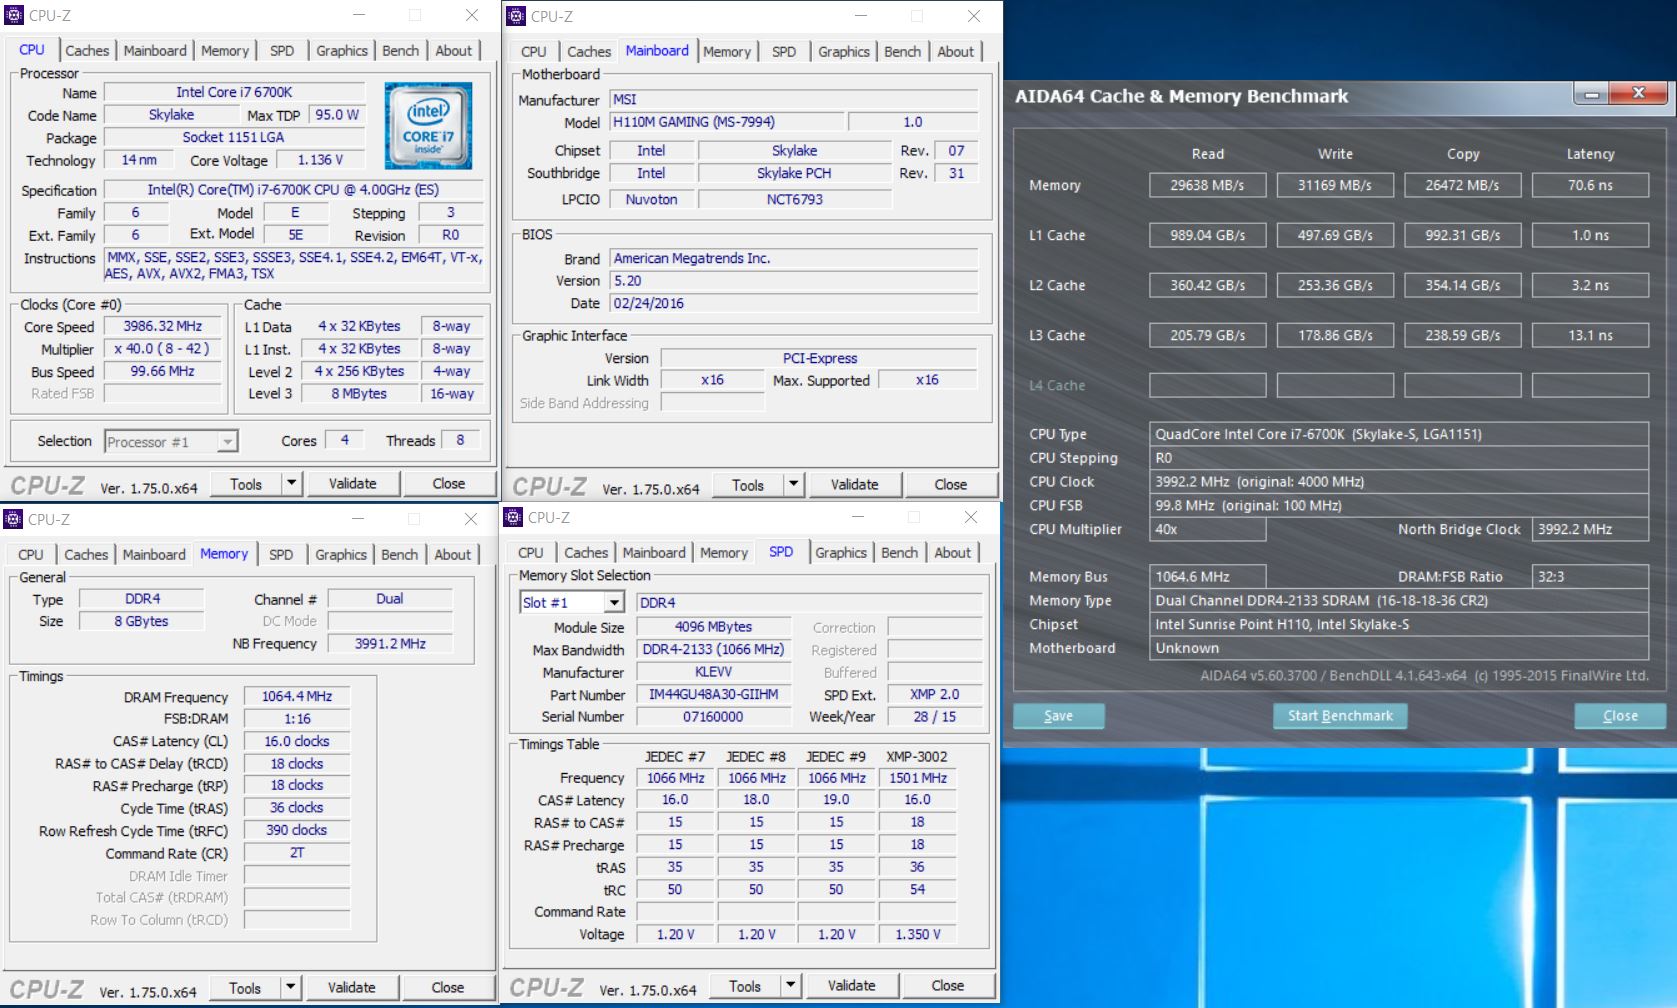The width and height of the screenshot is (1677, 1008).
Task: Click CPU-Z title icon in the CPU tab window
Action: point(14,15)
